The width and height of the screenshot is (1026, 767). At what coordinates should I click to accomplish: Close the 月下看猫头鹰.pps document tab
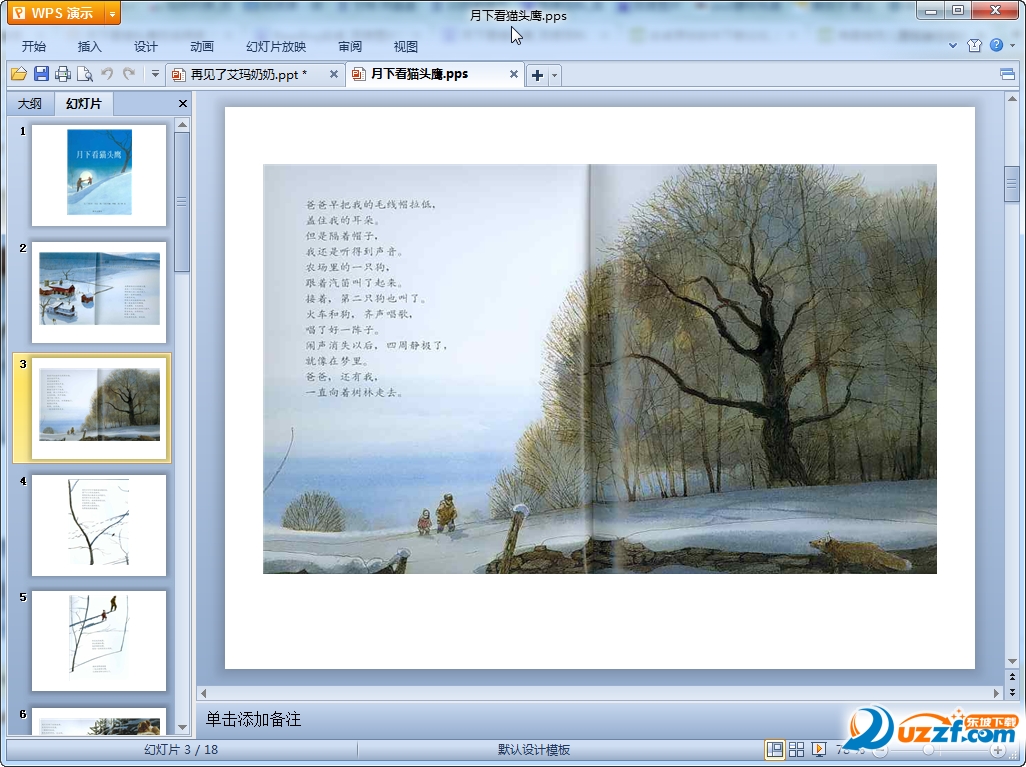click(514, 74)
